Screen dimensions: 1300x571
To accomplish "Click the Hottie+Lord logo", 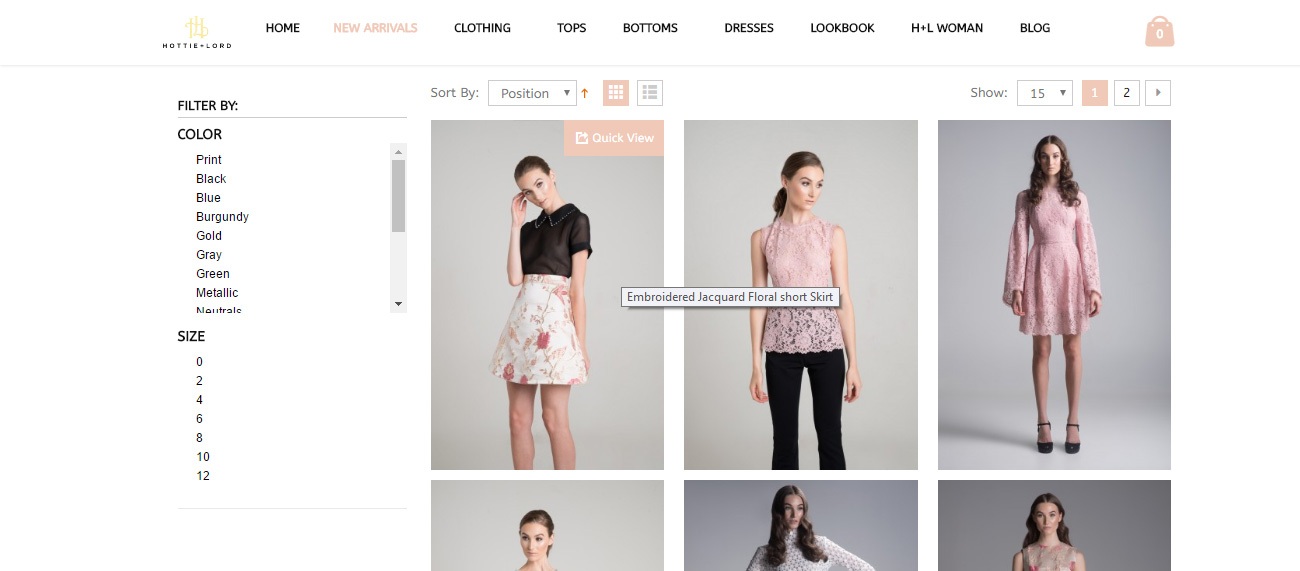I will pos(197,32).
